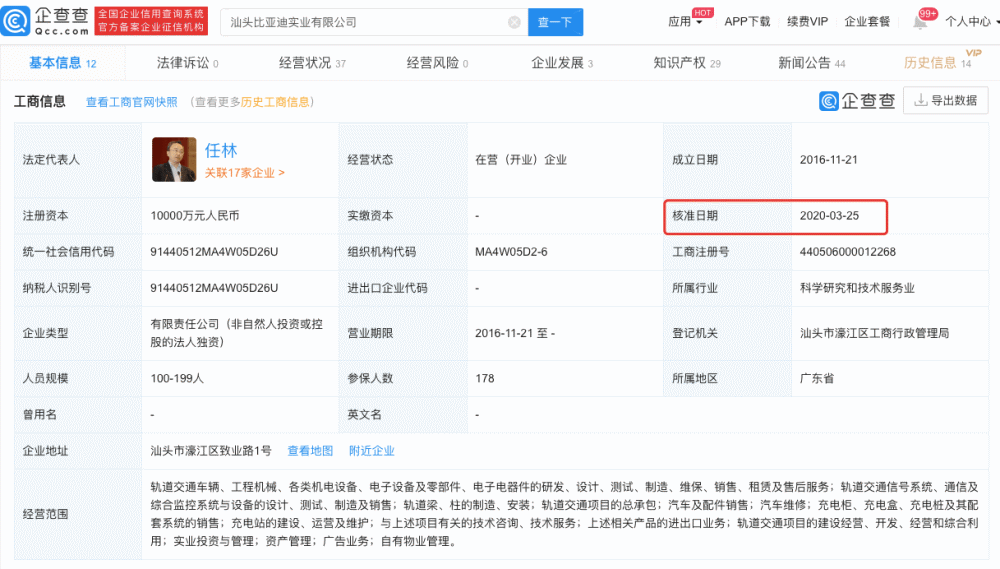The width and height of the screenshot is (1000, 569).
Task: Select organization code MA4W05D2-6
Action: click(x=511, y=252)
